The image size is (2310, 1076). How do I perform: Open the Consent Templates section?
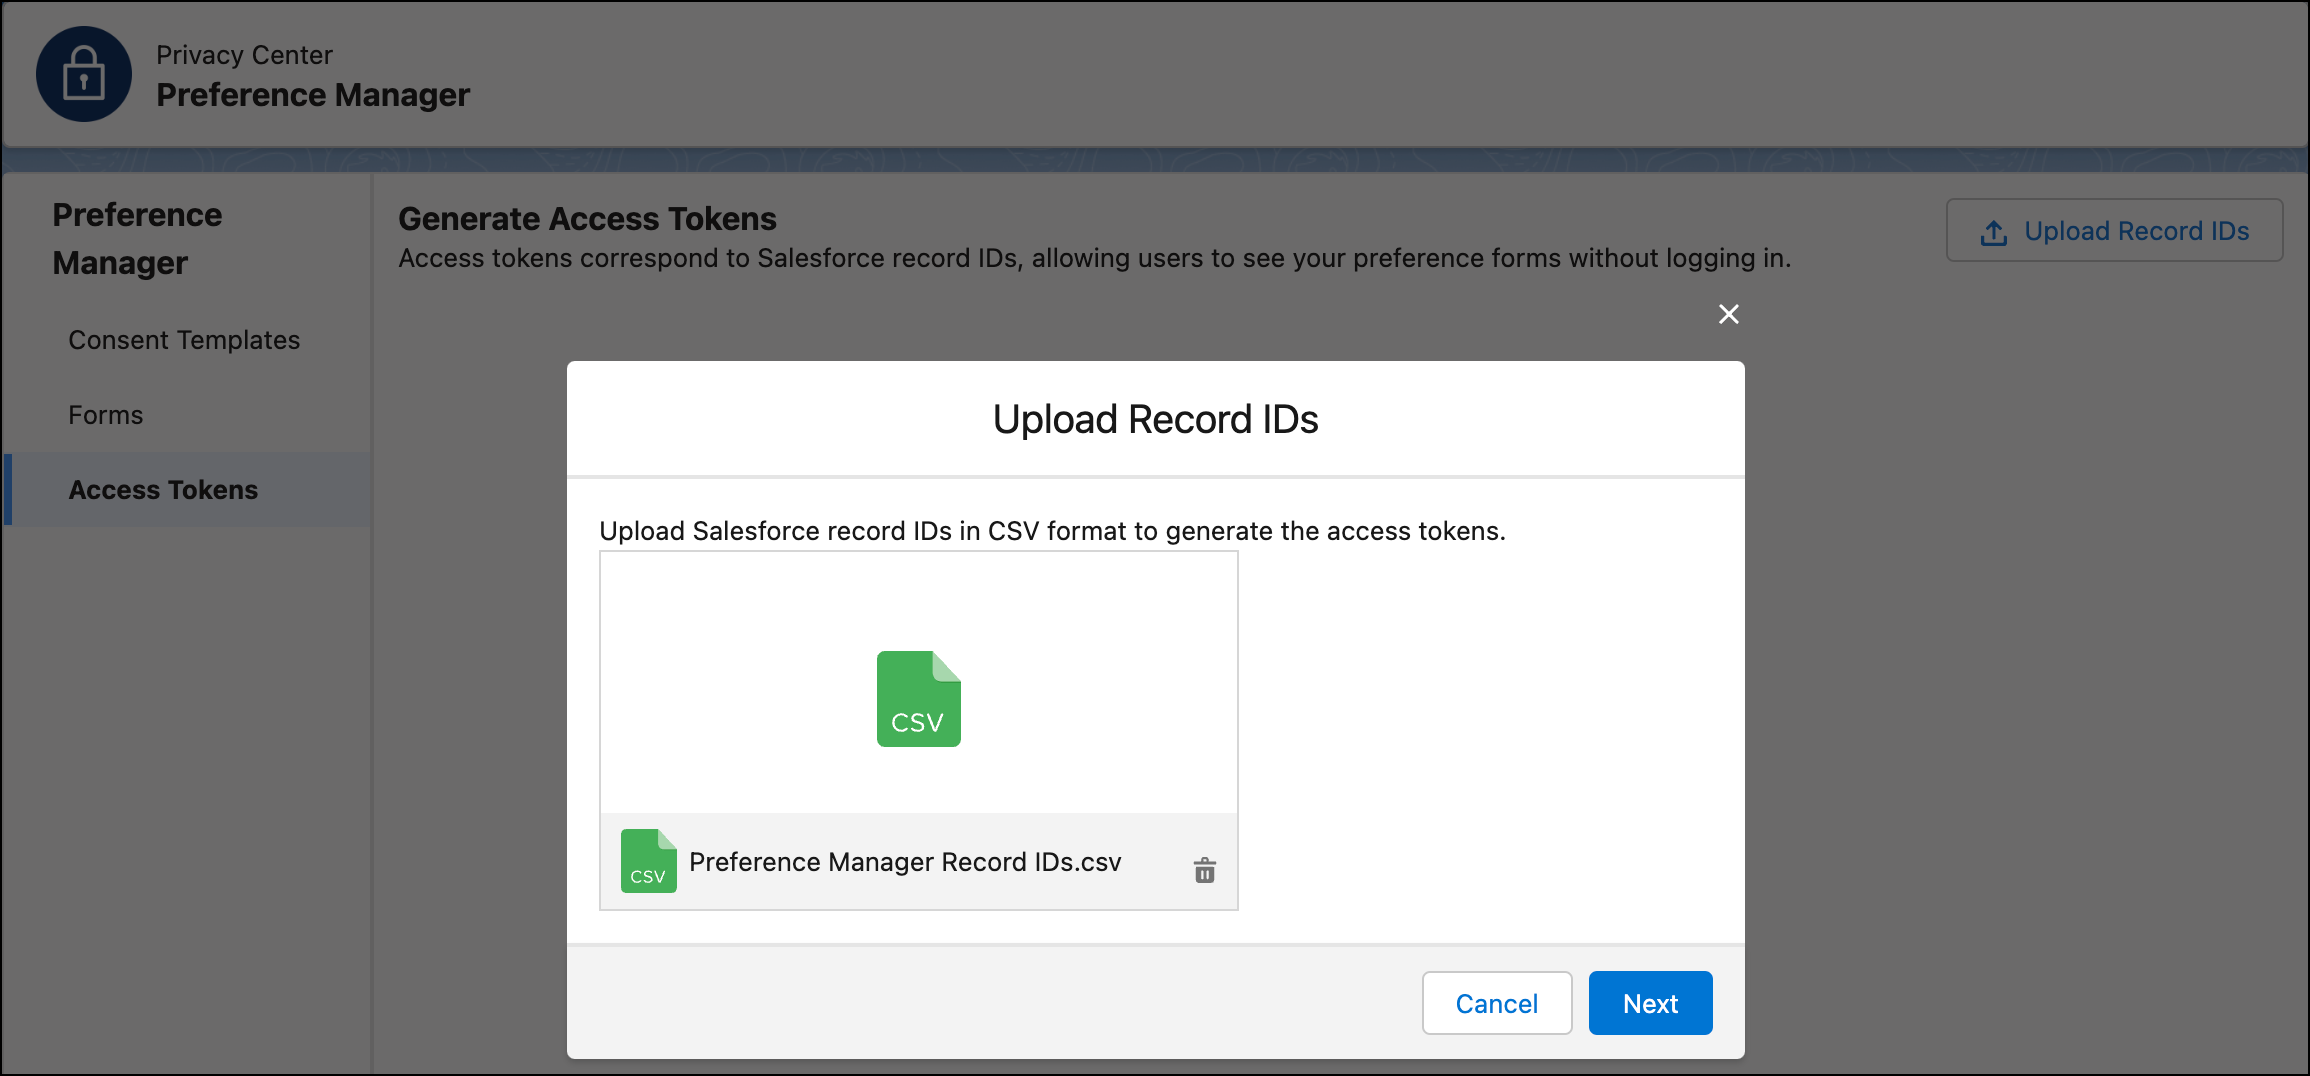tap(184, 339)
